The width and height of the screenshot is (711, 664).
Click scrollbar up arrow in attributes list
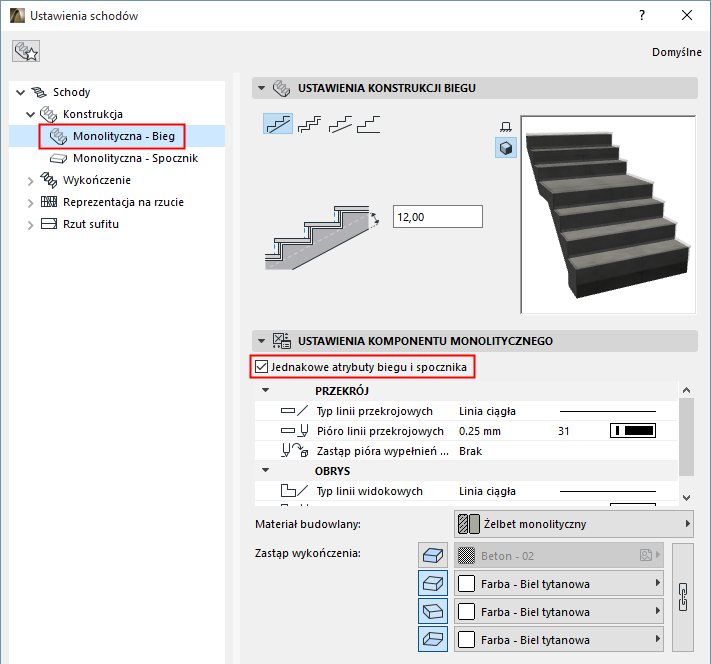687,390
